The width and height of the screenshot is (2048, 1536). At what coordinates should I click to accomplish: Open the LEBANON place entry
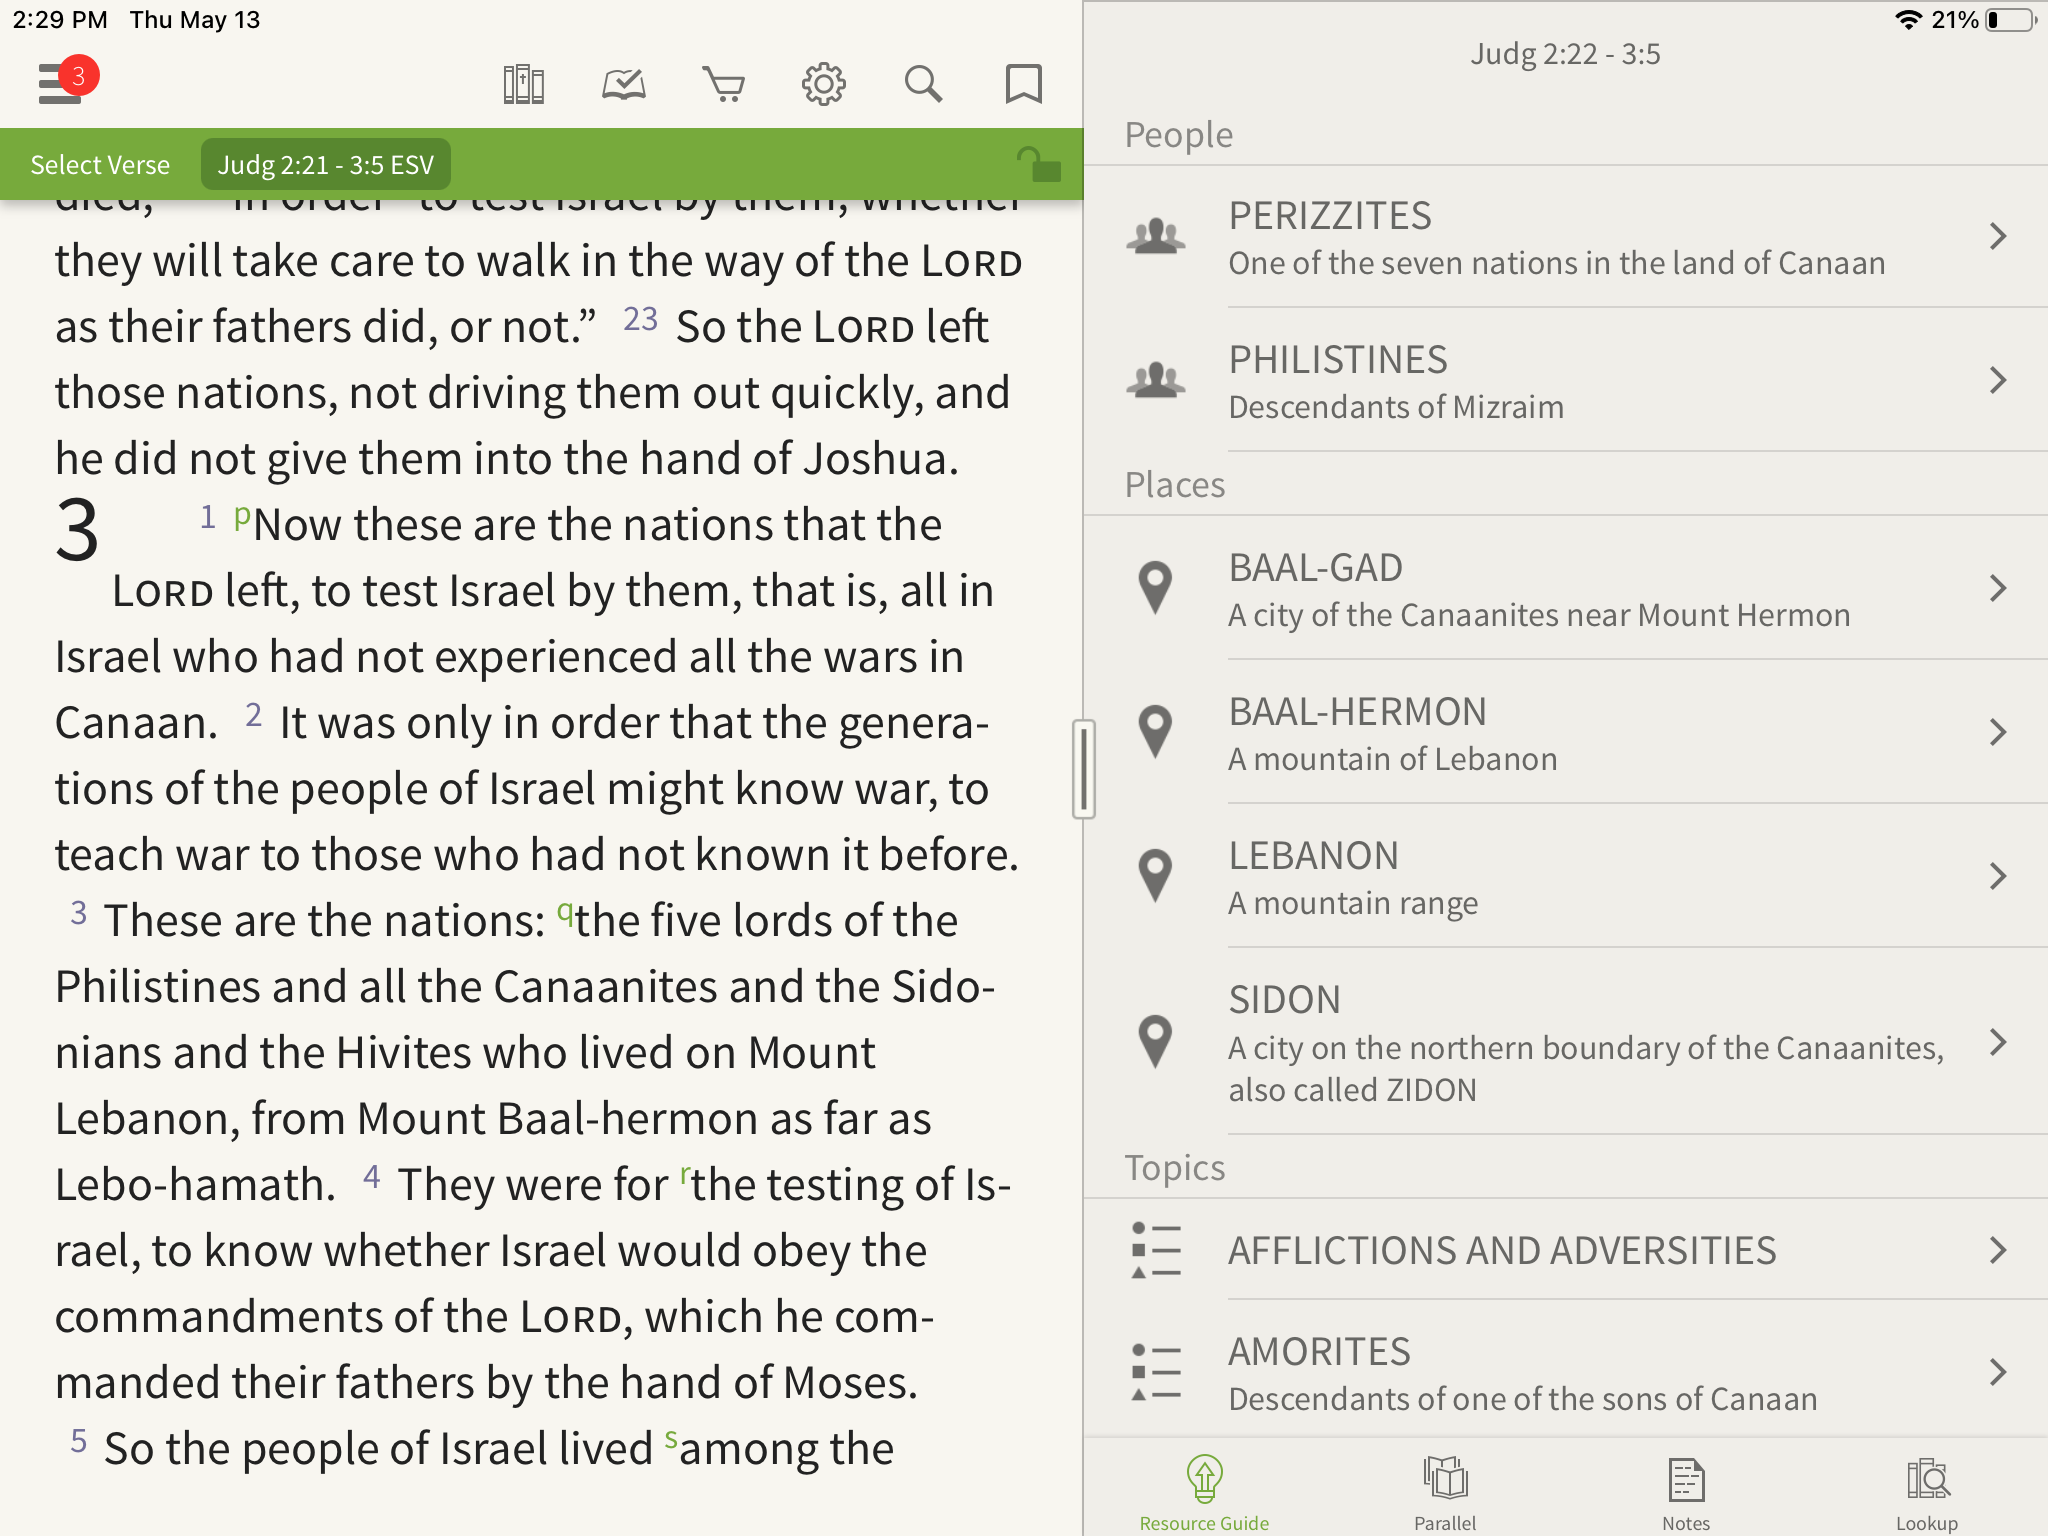point(1566,877)
